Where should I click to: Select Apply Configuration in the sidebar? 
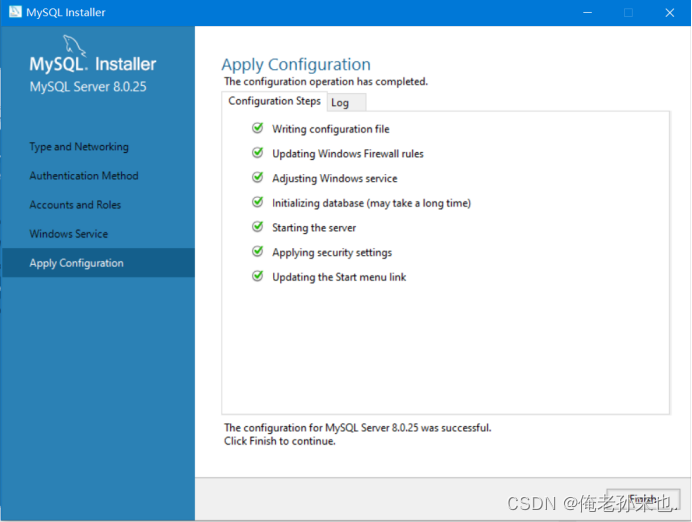[x=98, y=263]
